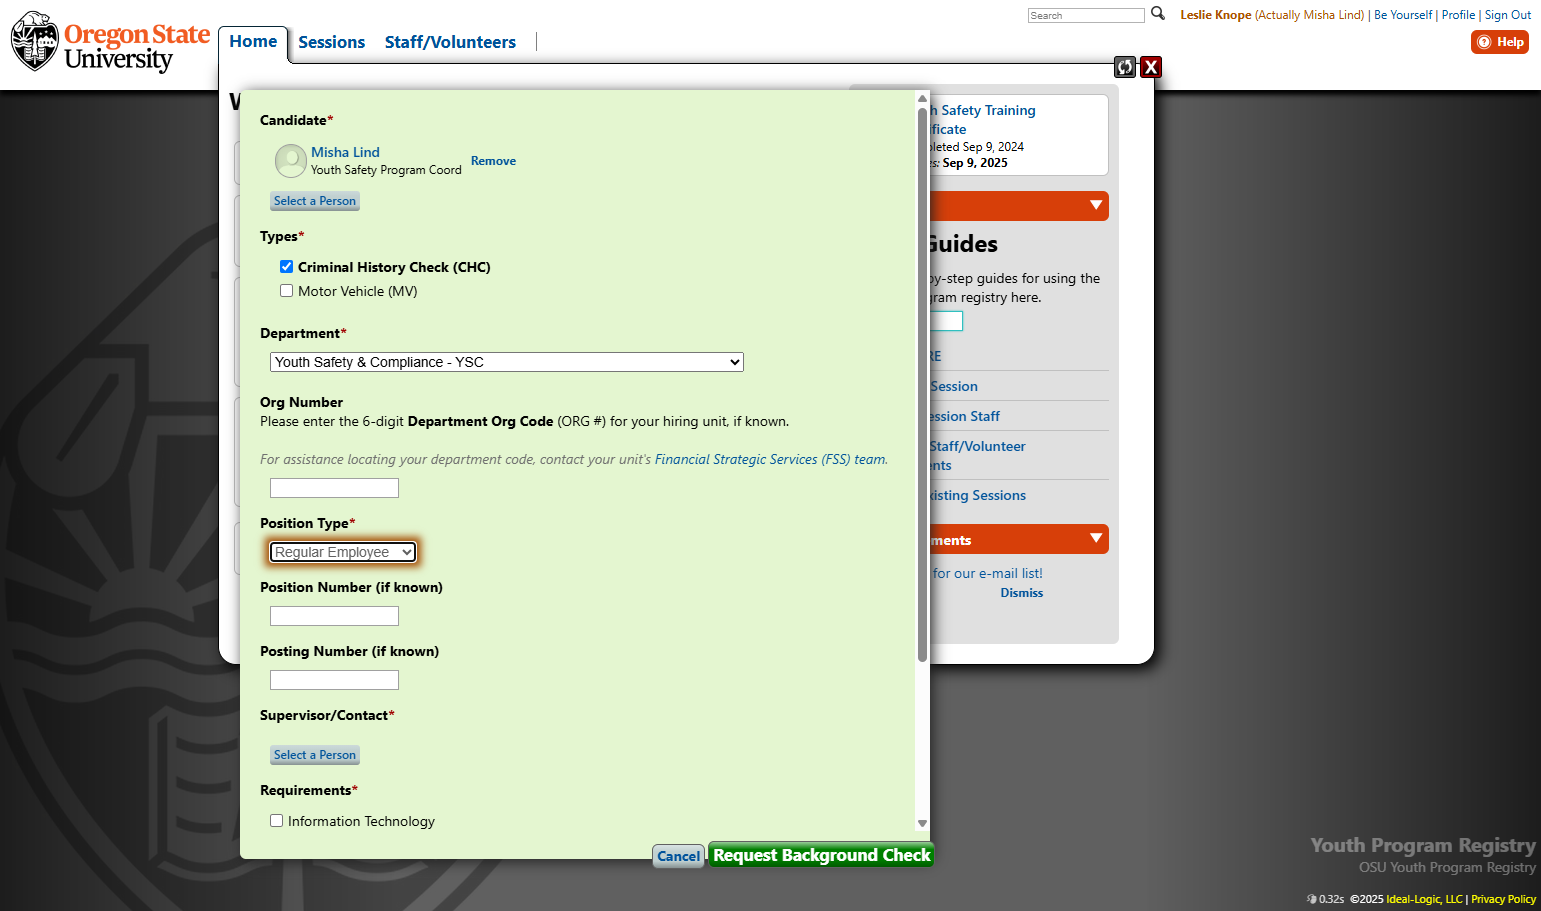Screen dimensions: 1541x911
Task: Go to the Sessions tab
Action: click(331, 42)
